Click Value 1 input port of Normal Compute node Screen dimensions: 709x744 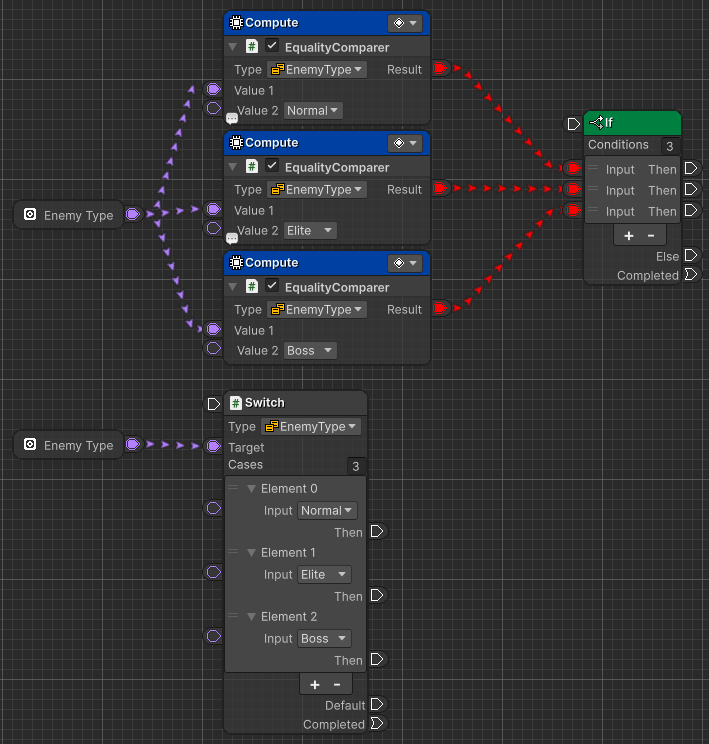tap(214, 89)
